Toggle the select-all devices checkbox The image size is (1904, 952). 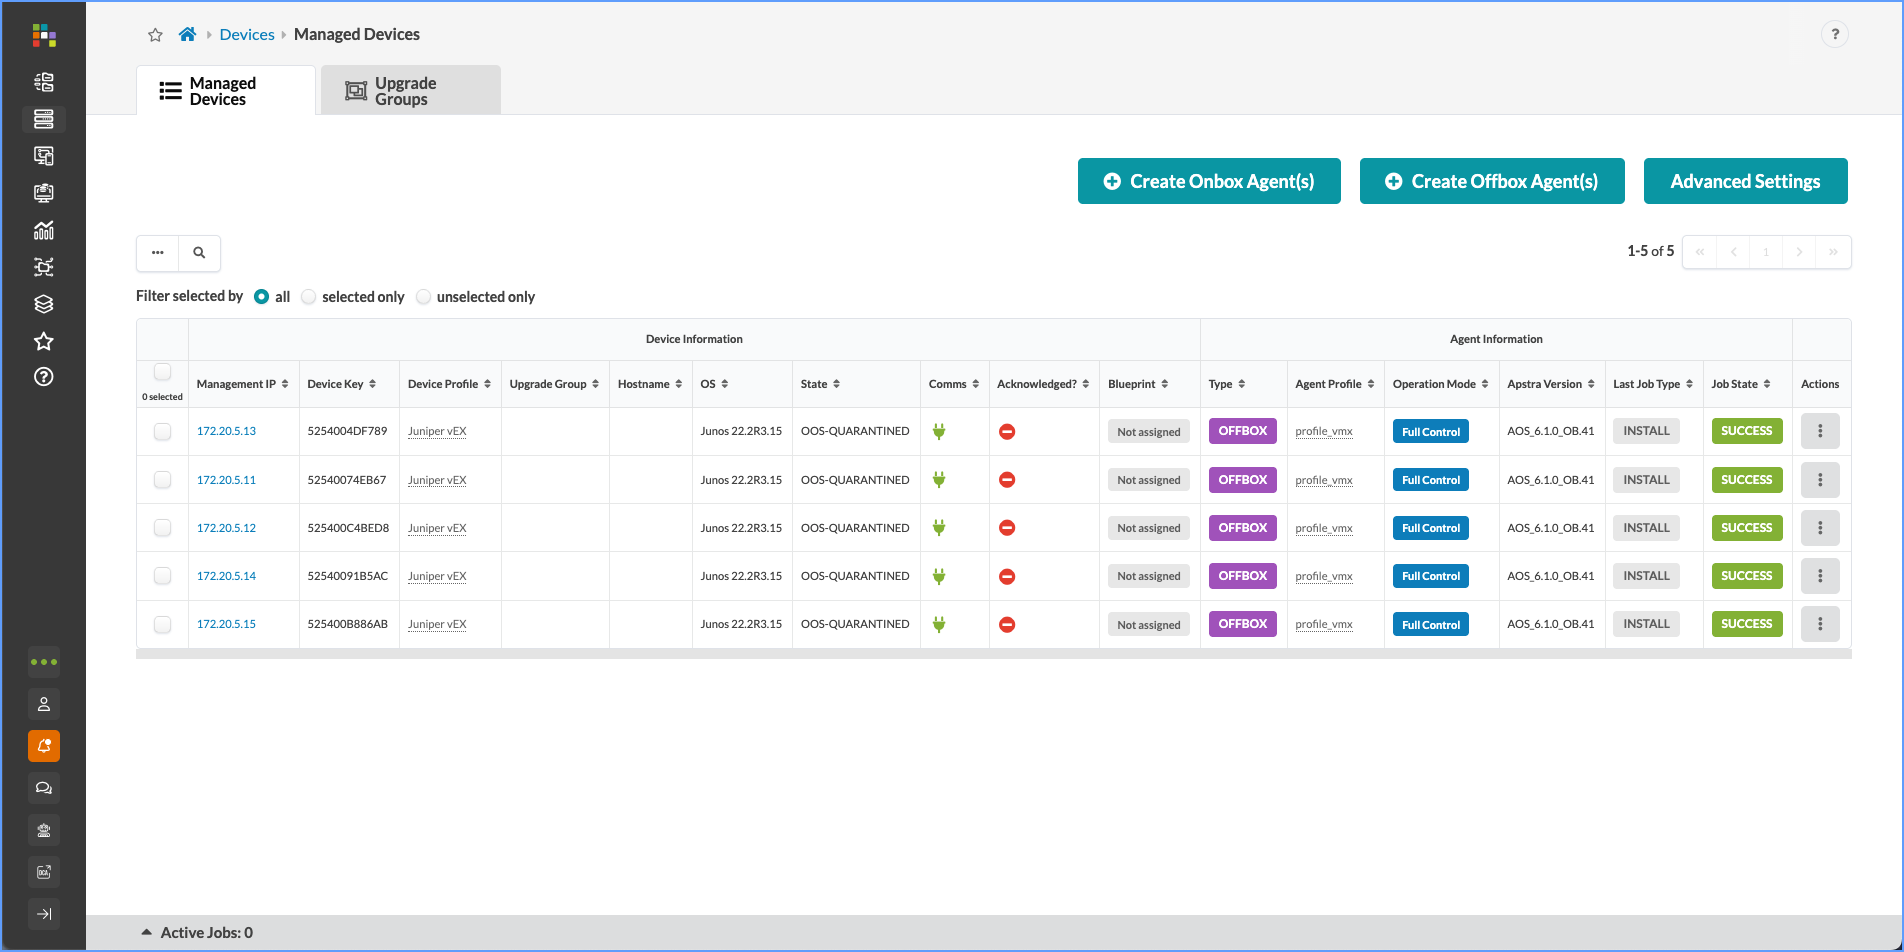pyautogui.click(x=162, y=372)
